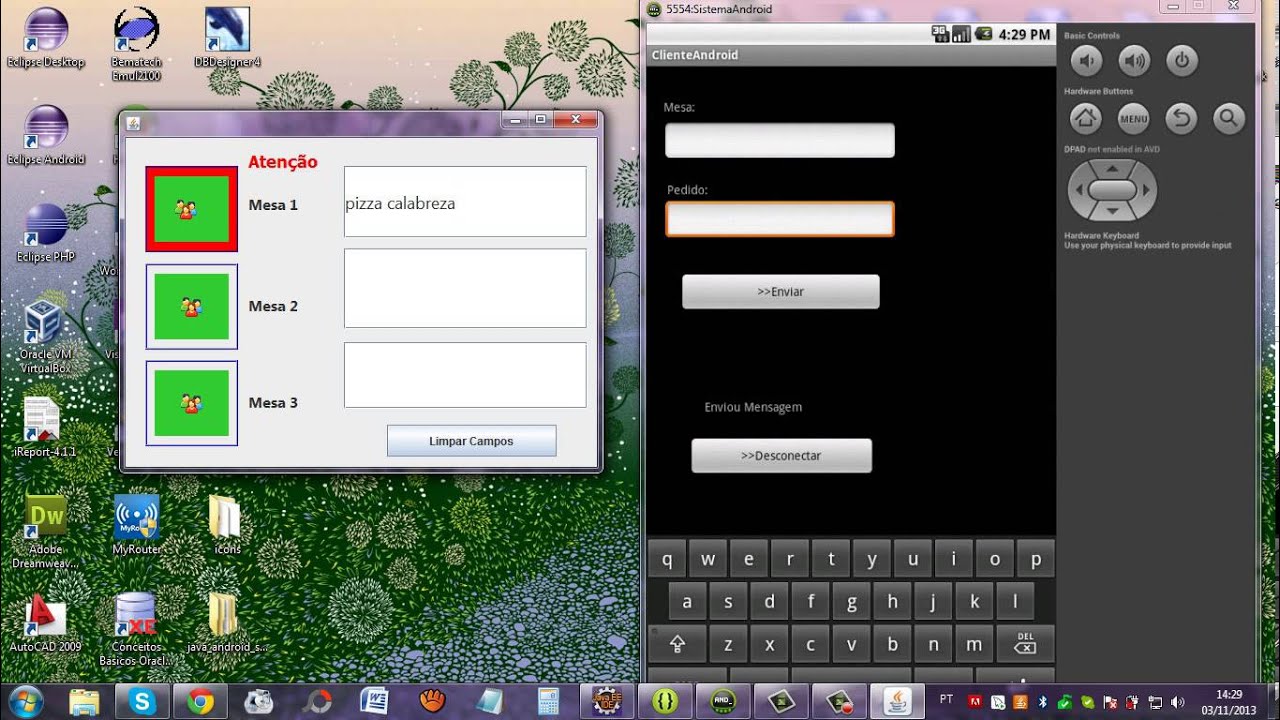Open Eclipse PHP desktop shortcut
This screenshot has height=720, width=1280.
[x=46, y=232]
